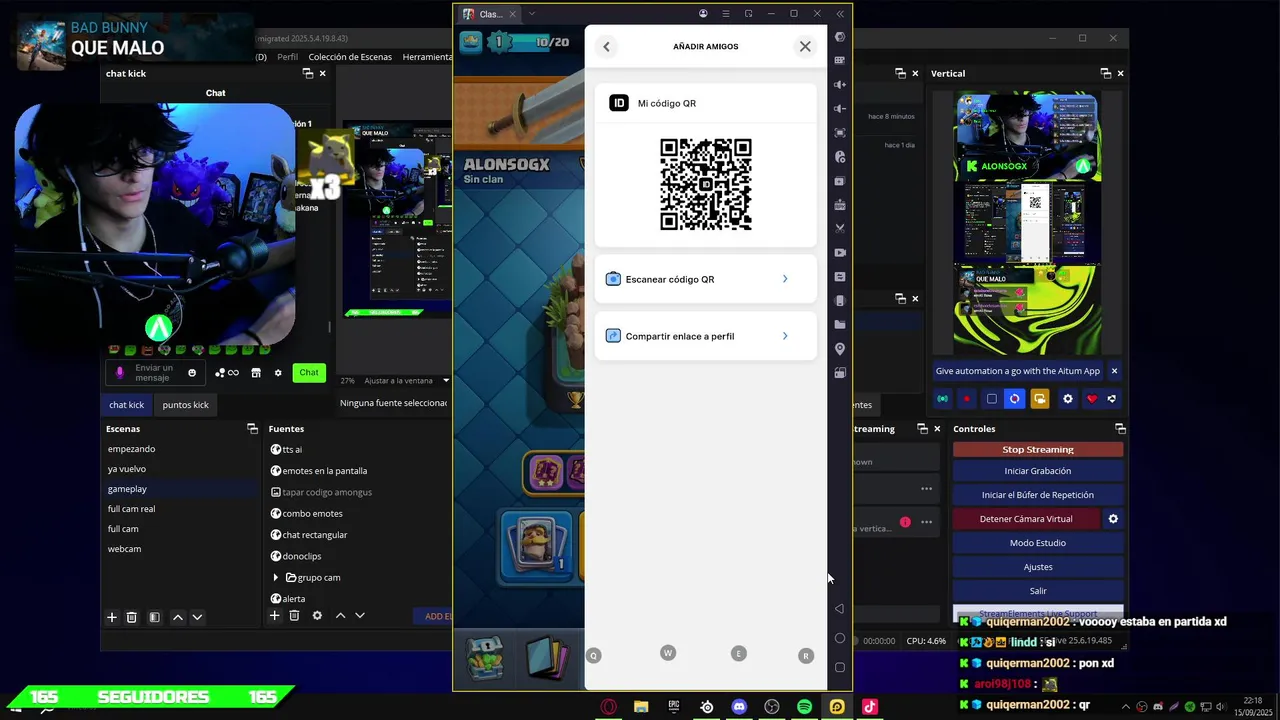Close the Añadir Amigos panel
Image resolution: width=1280 pixels, height=720 pixels.
(x=805, y=47)
